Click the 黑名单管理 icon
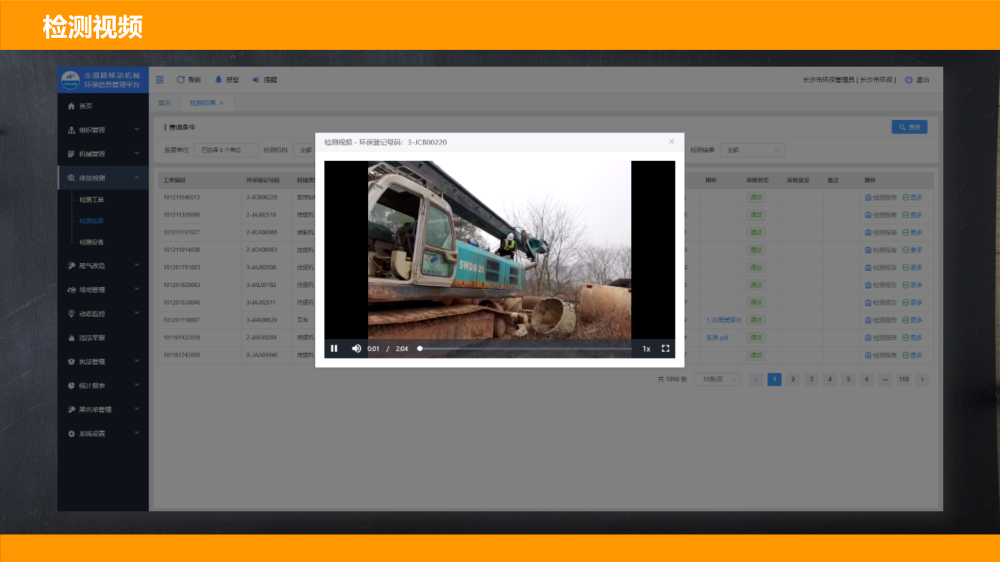The image size is (1000, 562). click(71, 410)
